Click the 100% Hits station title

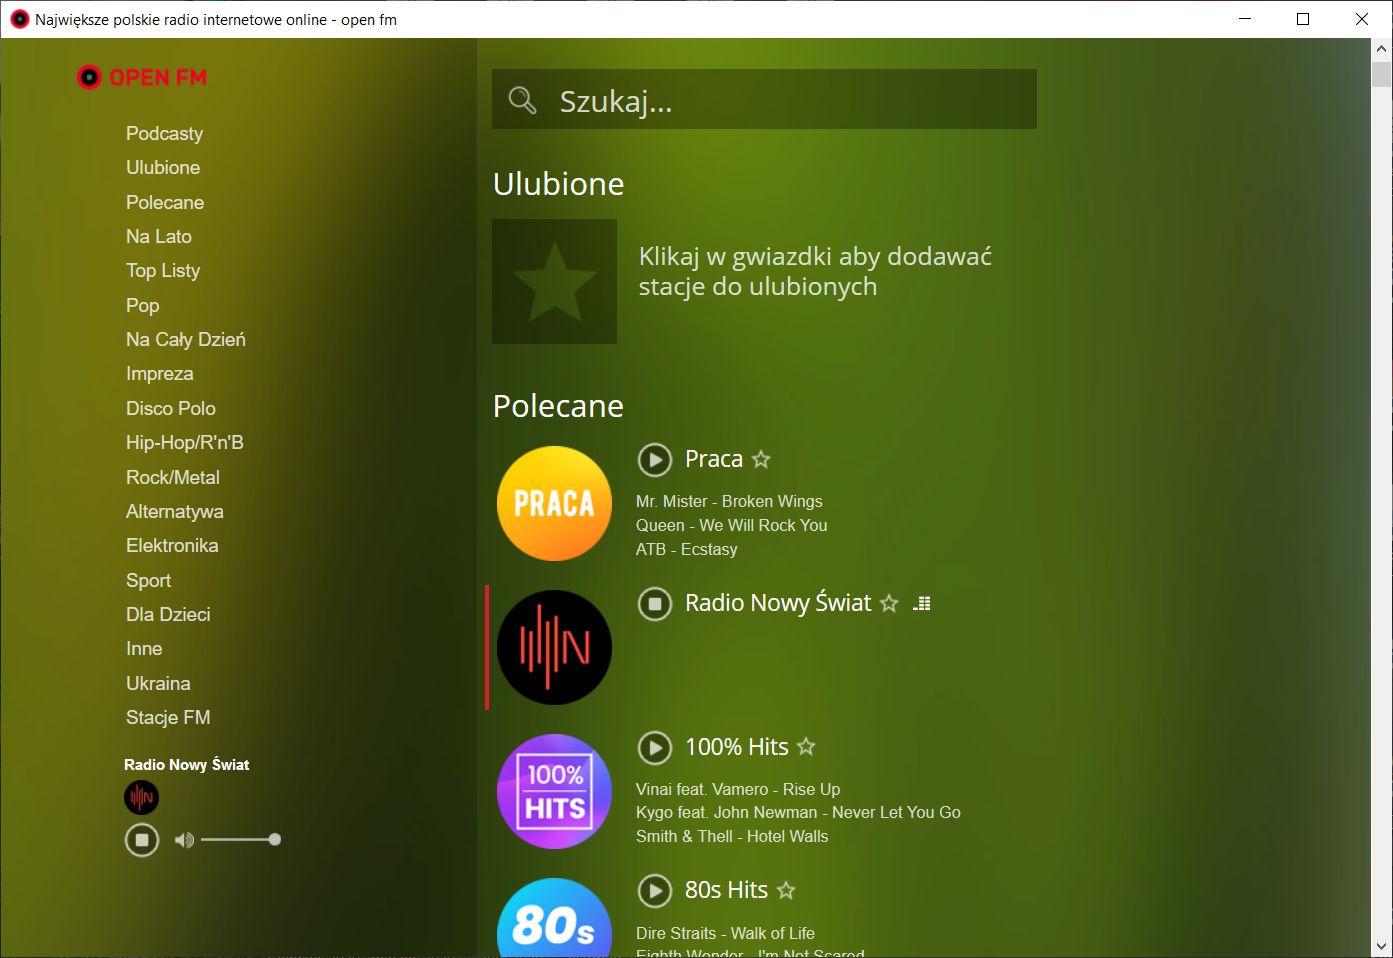pyautogui.click(x=737, y=747)
